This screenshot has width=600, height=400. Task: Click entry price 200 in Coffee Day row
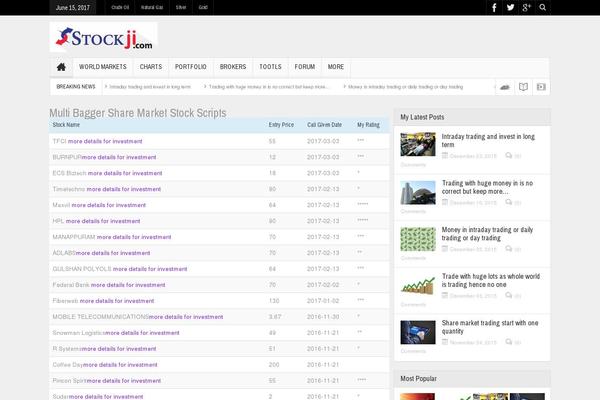click(x=274, y=365)
